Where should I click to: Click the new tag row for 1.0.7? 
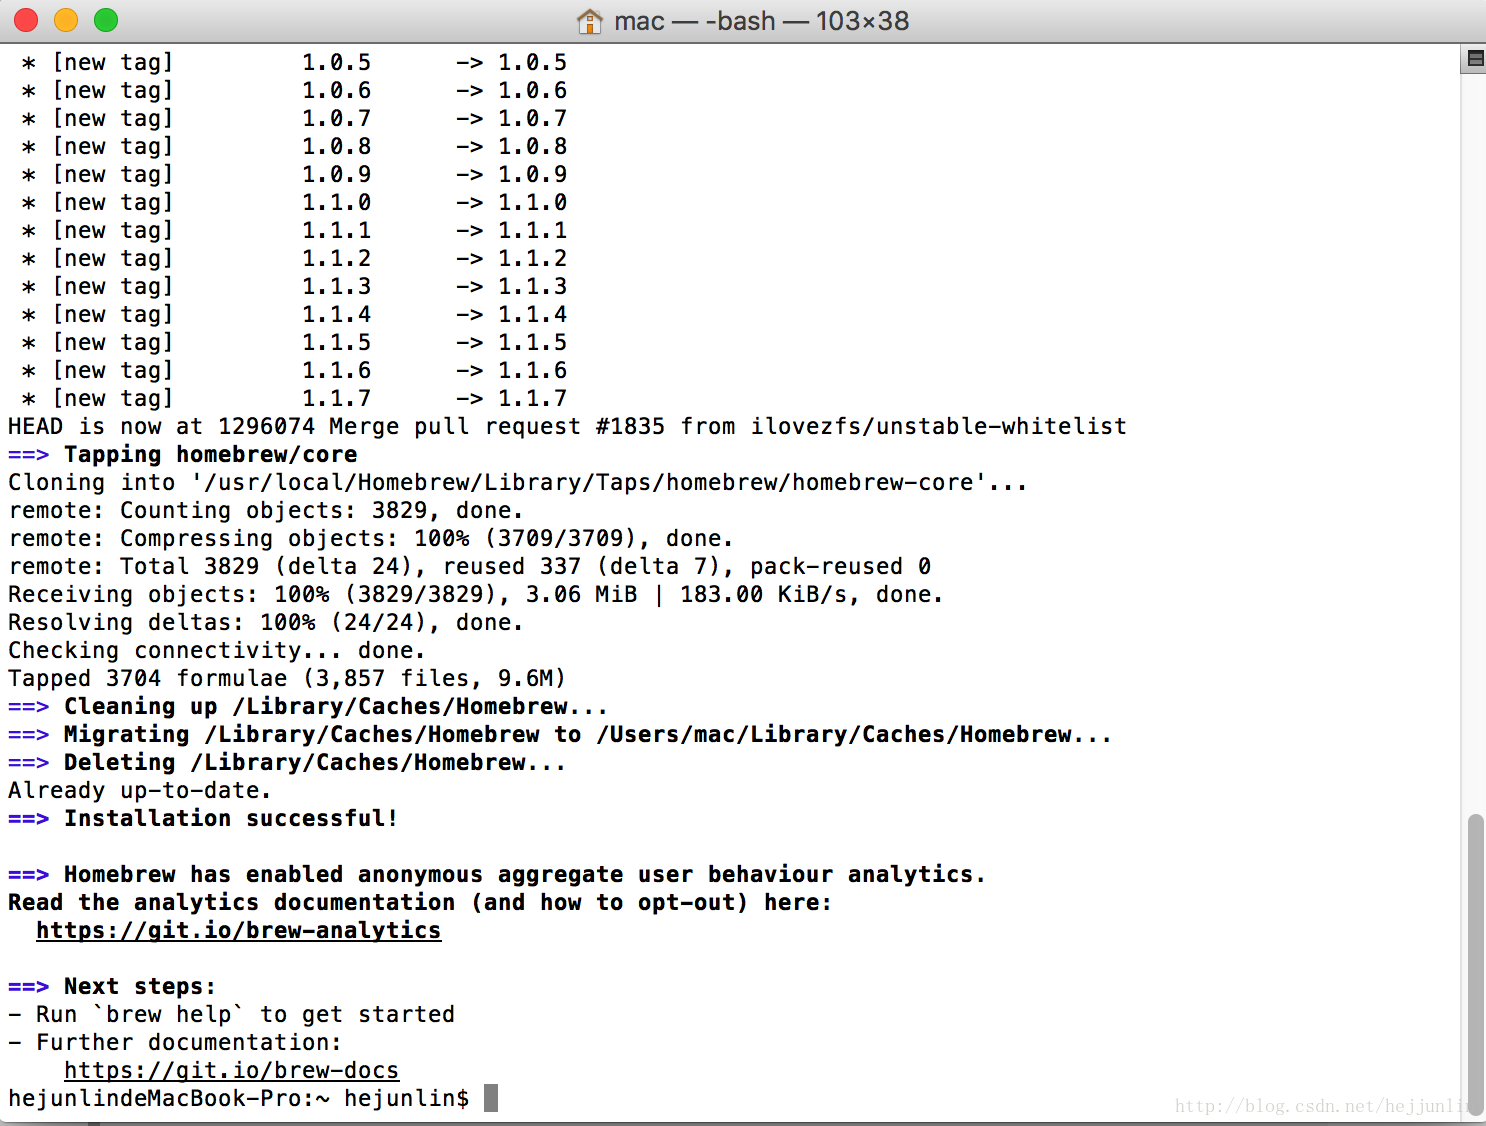[x=294, y=118]
